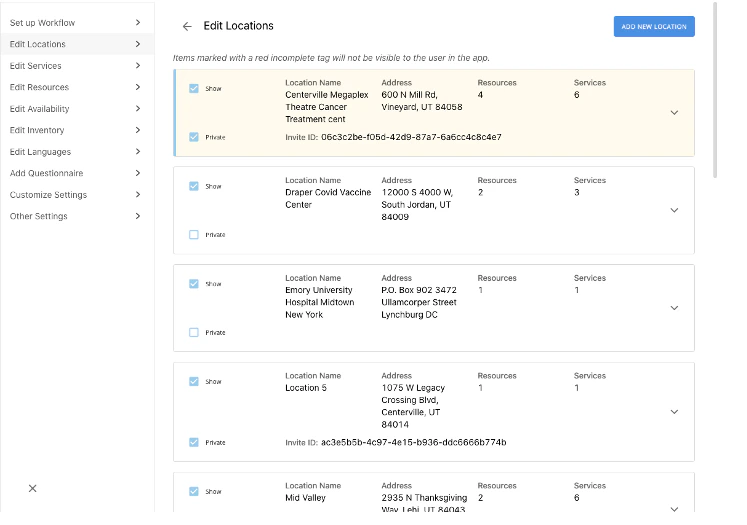The image size is (747, 525).
Task: Click address P.O. Box 902 3472 Ullamcorper Street
Action: 419,303
